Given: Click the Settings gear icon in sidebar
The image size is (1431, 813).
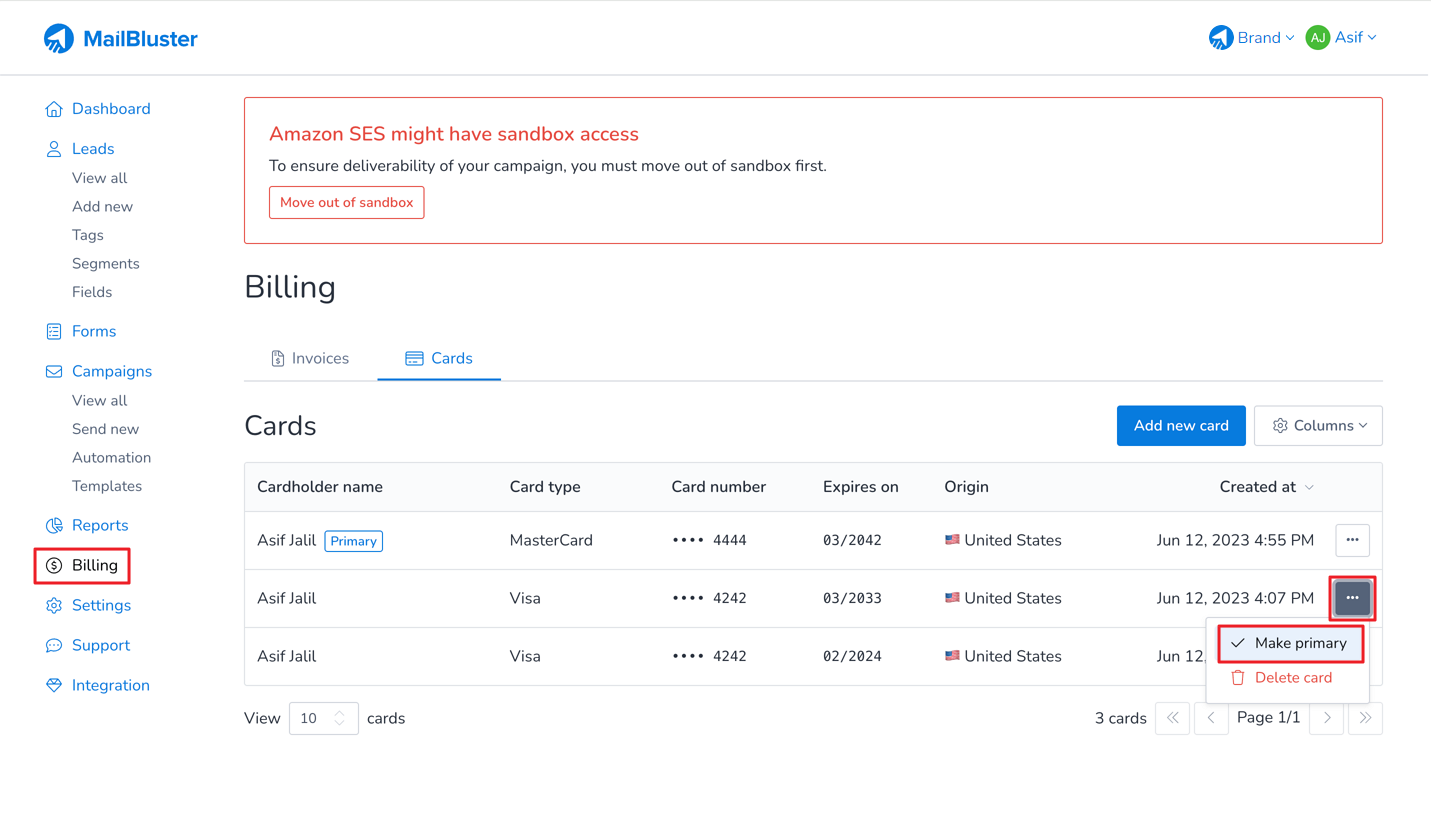Looking at the screenshot, I should tap(54, 605).
